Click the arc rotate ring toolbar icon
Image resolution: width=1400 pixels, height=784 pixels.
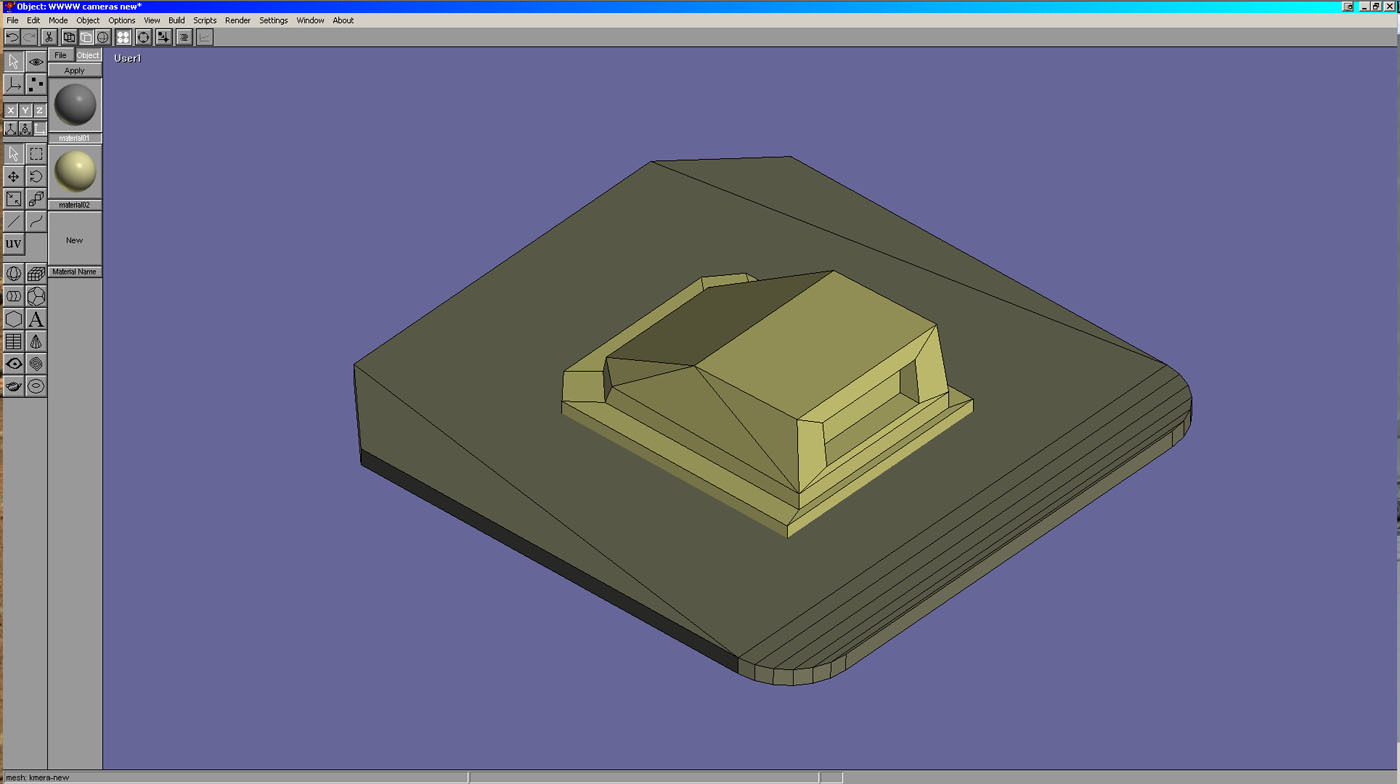point(143,37)
